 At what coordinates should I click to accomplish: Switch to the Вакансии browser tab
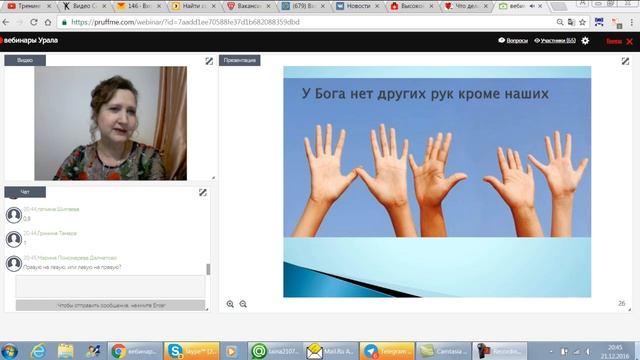click(248, 6)
